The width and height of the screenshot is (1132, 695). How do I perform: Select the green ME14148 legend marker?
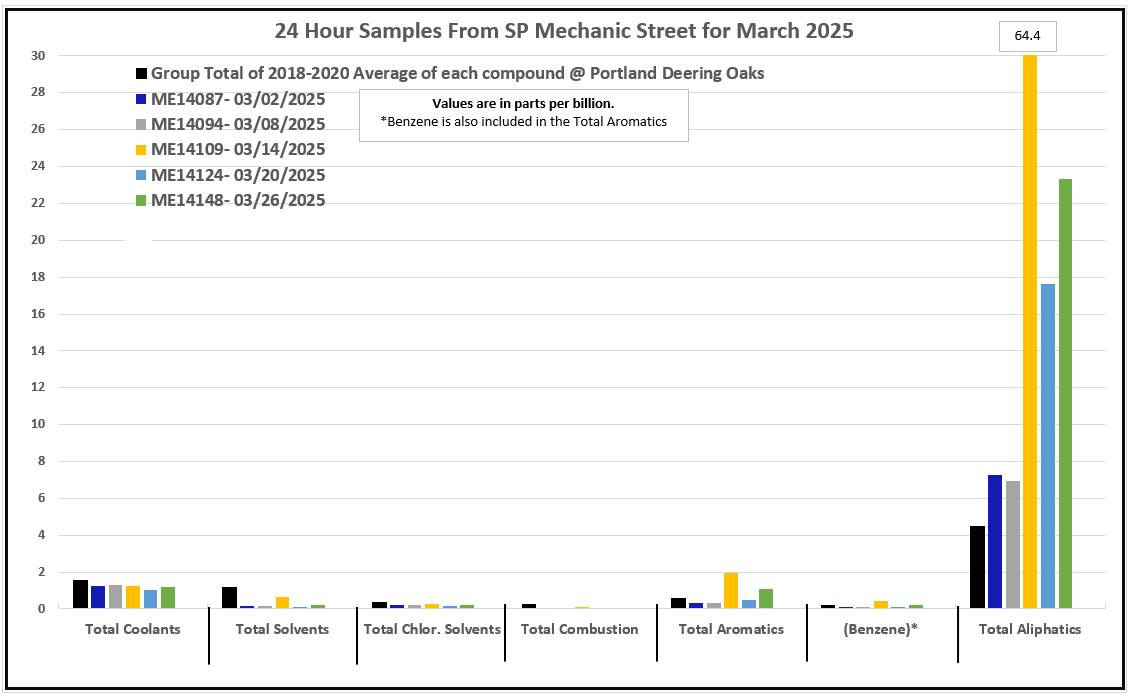point(142,200)
